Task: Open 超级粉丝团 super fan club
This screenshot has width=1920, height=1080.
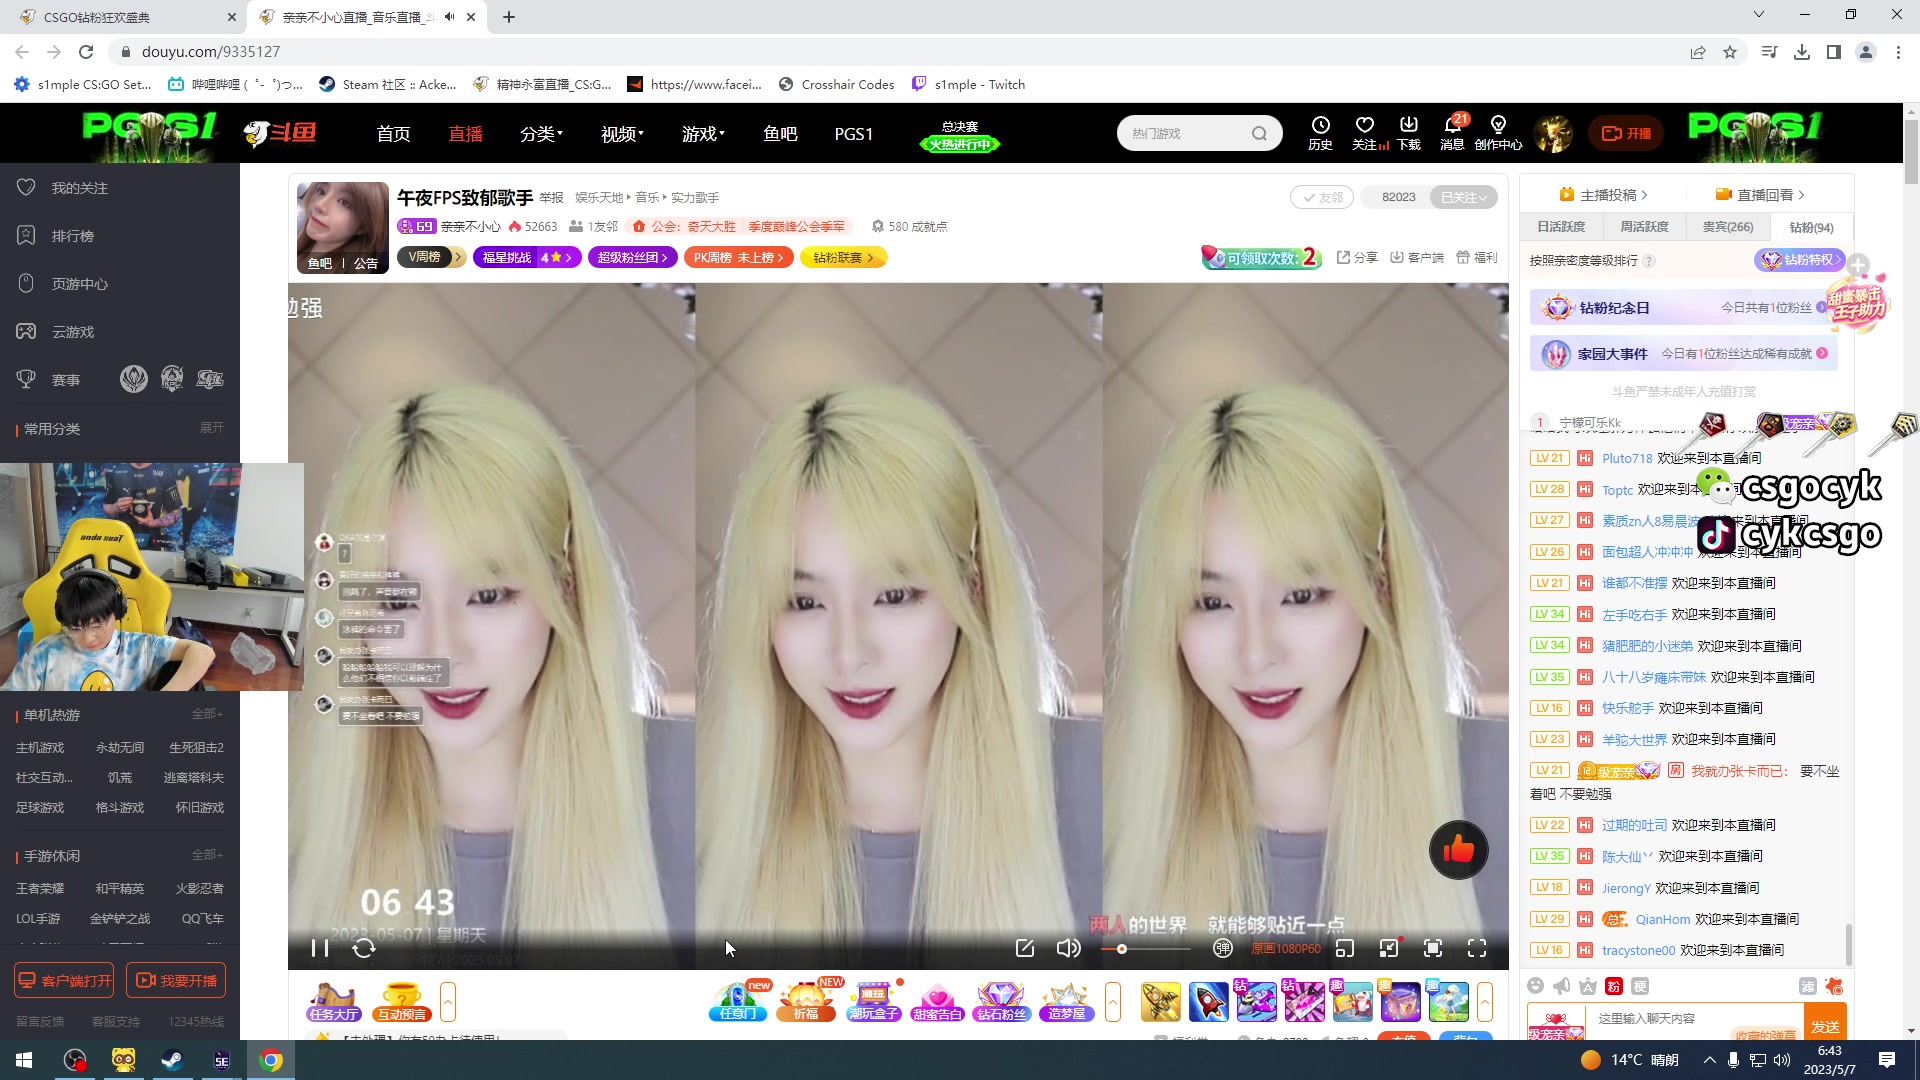Action: click(x=633, y=257)
